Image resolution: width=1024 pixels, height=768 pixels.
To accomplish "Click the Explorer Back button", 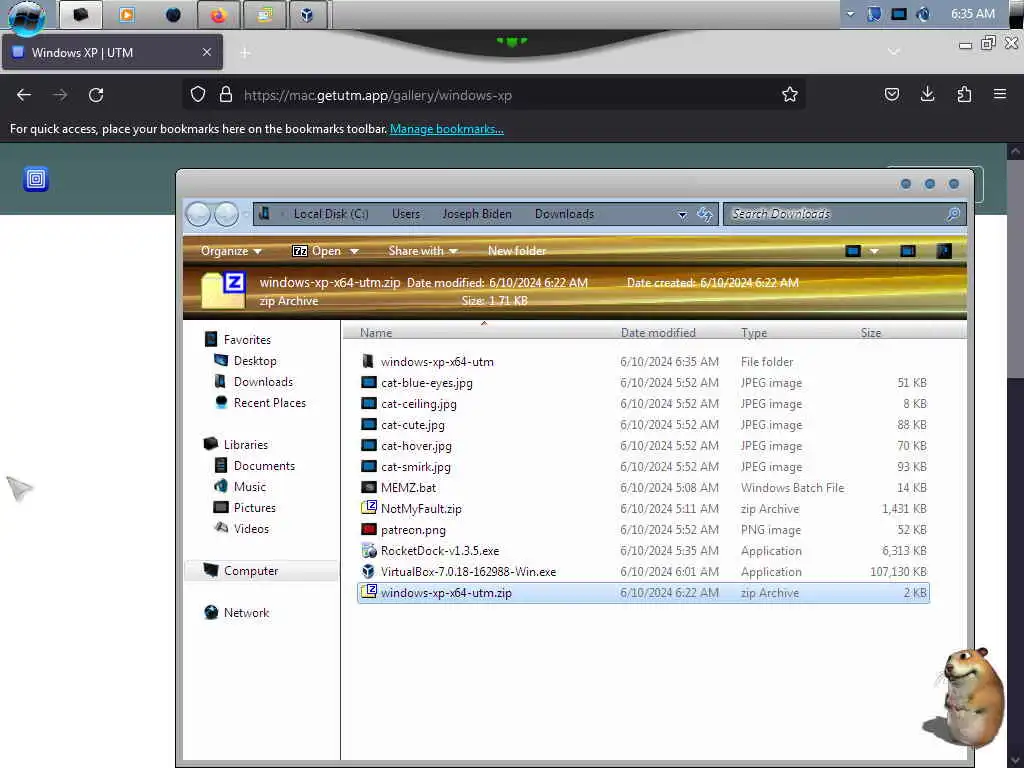I will [x=199, y=214].
